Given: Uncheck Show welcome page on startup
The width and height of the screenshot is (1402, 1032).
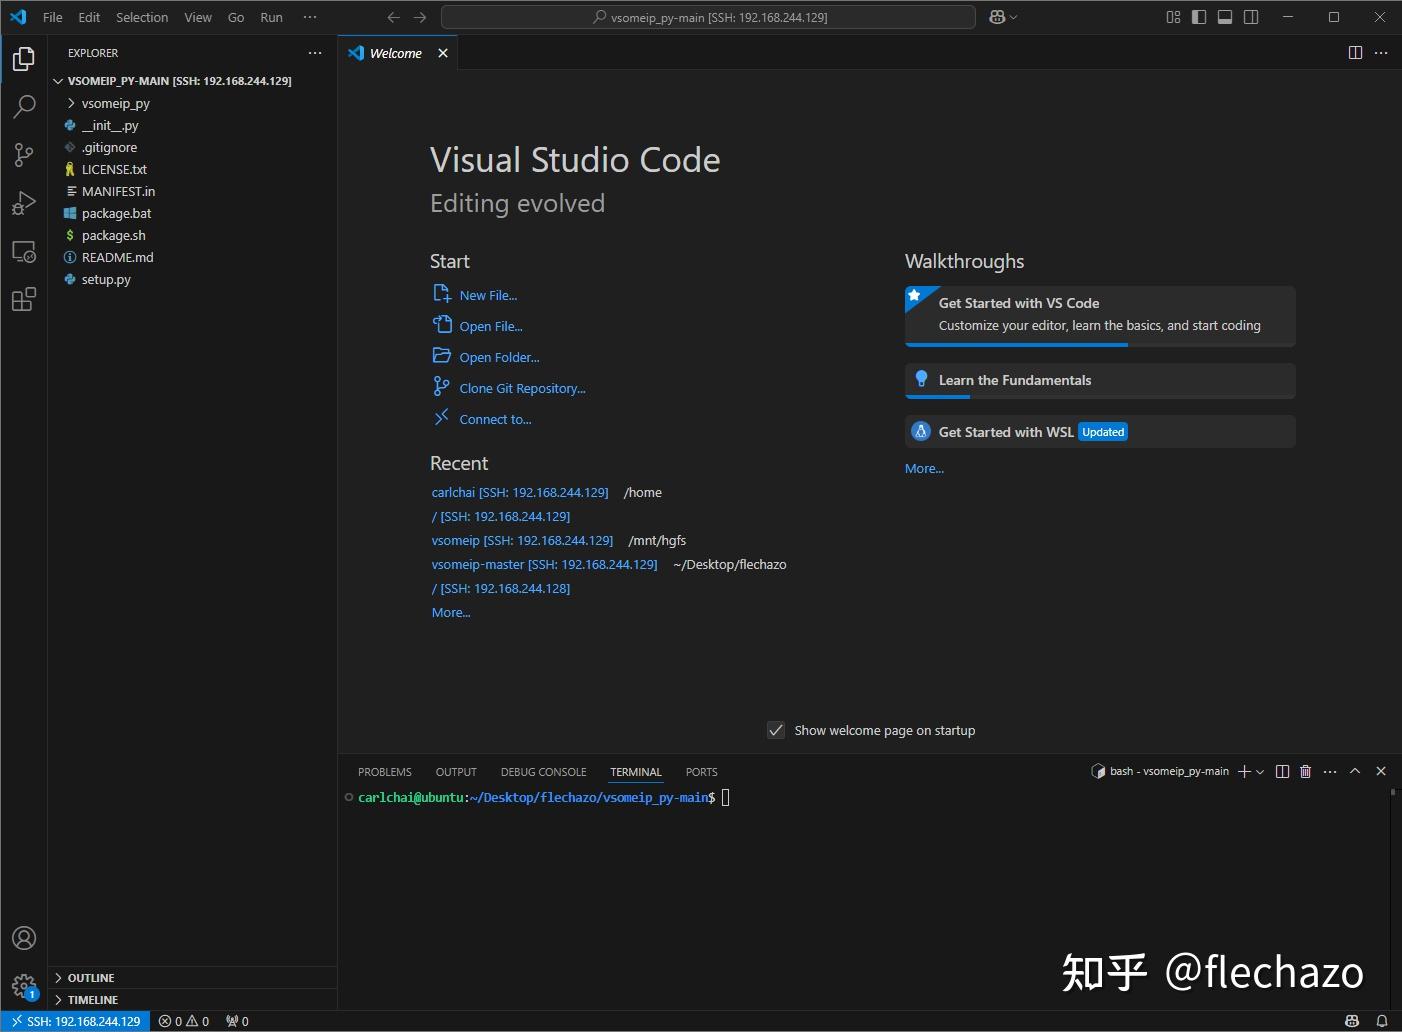Looking at the screenshot, I should point(776,730).
